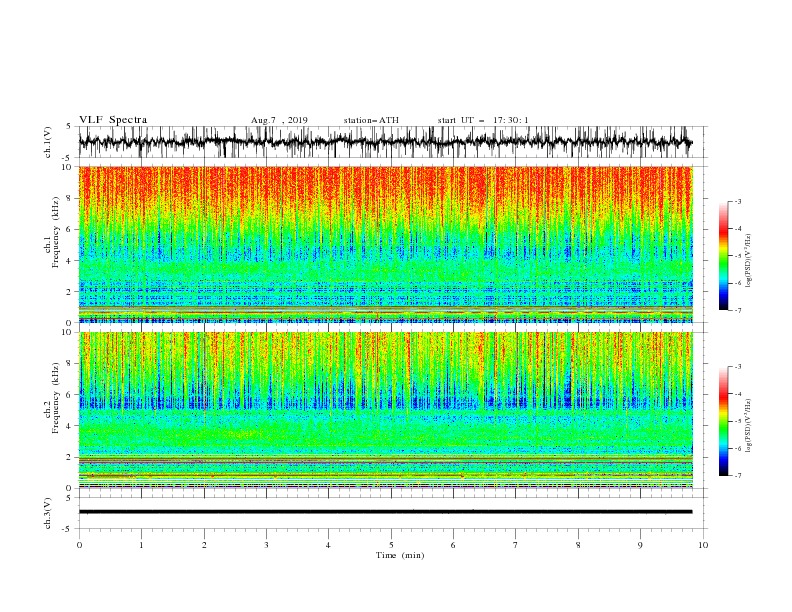792x612 pixels.
Task: Click the "8" kHz tick on ch.1 frequency axis
Action: click(x=70, y=198)
